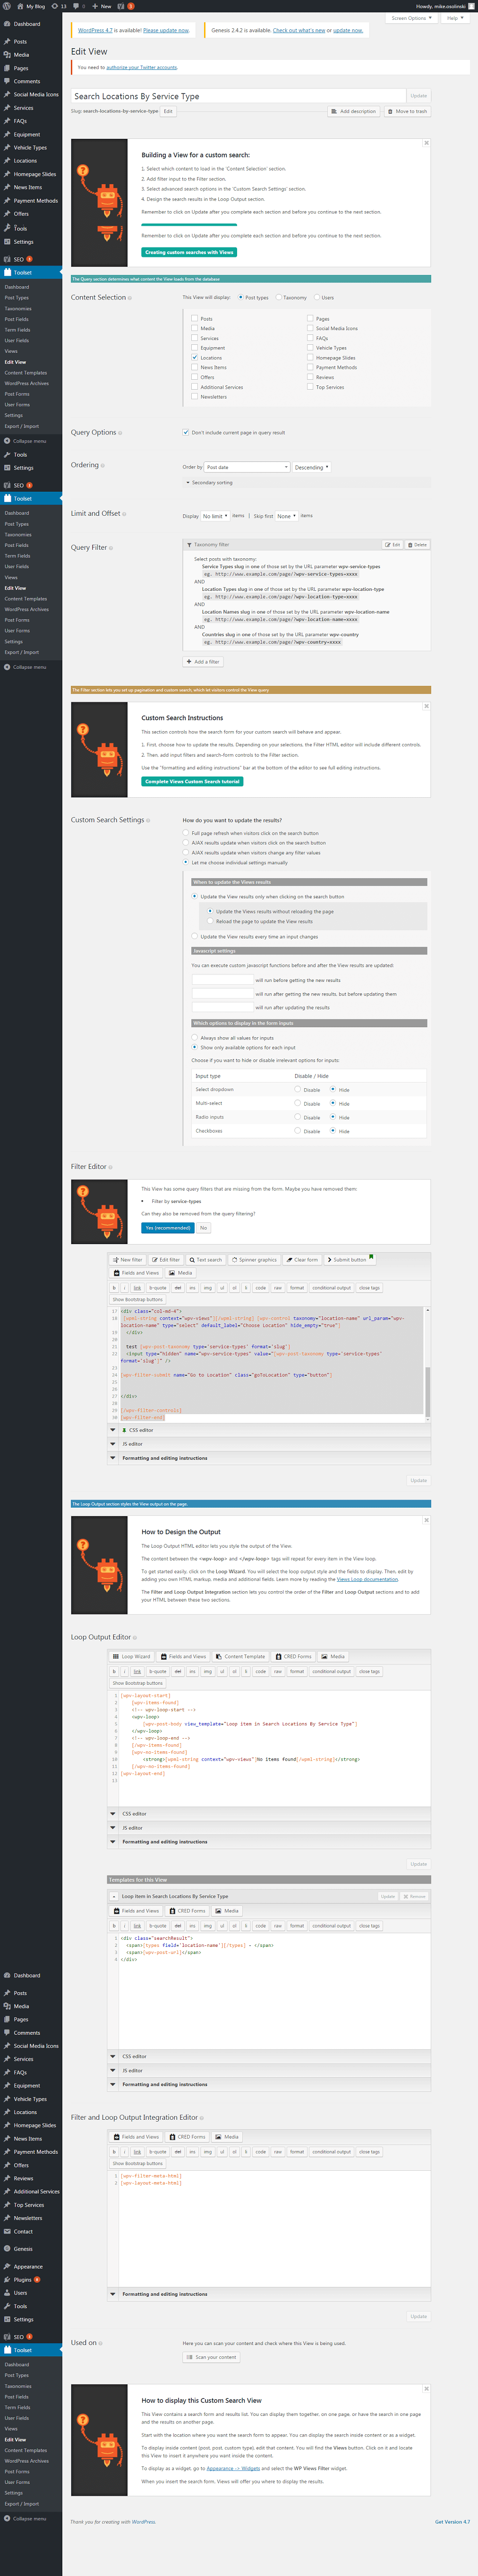Open the 'No limit' display dropdown
478x2576 pixels.
215,516
